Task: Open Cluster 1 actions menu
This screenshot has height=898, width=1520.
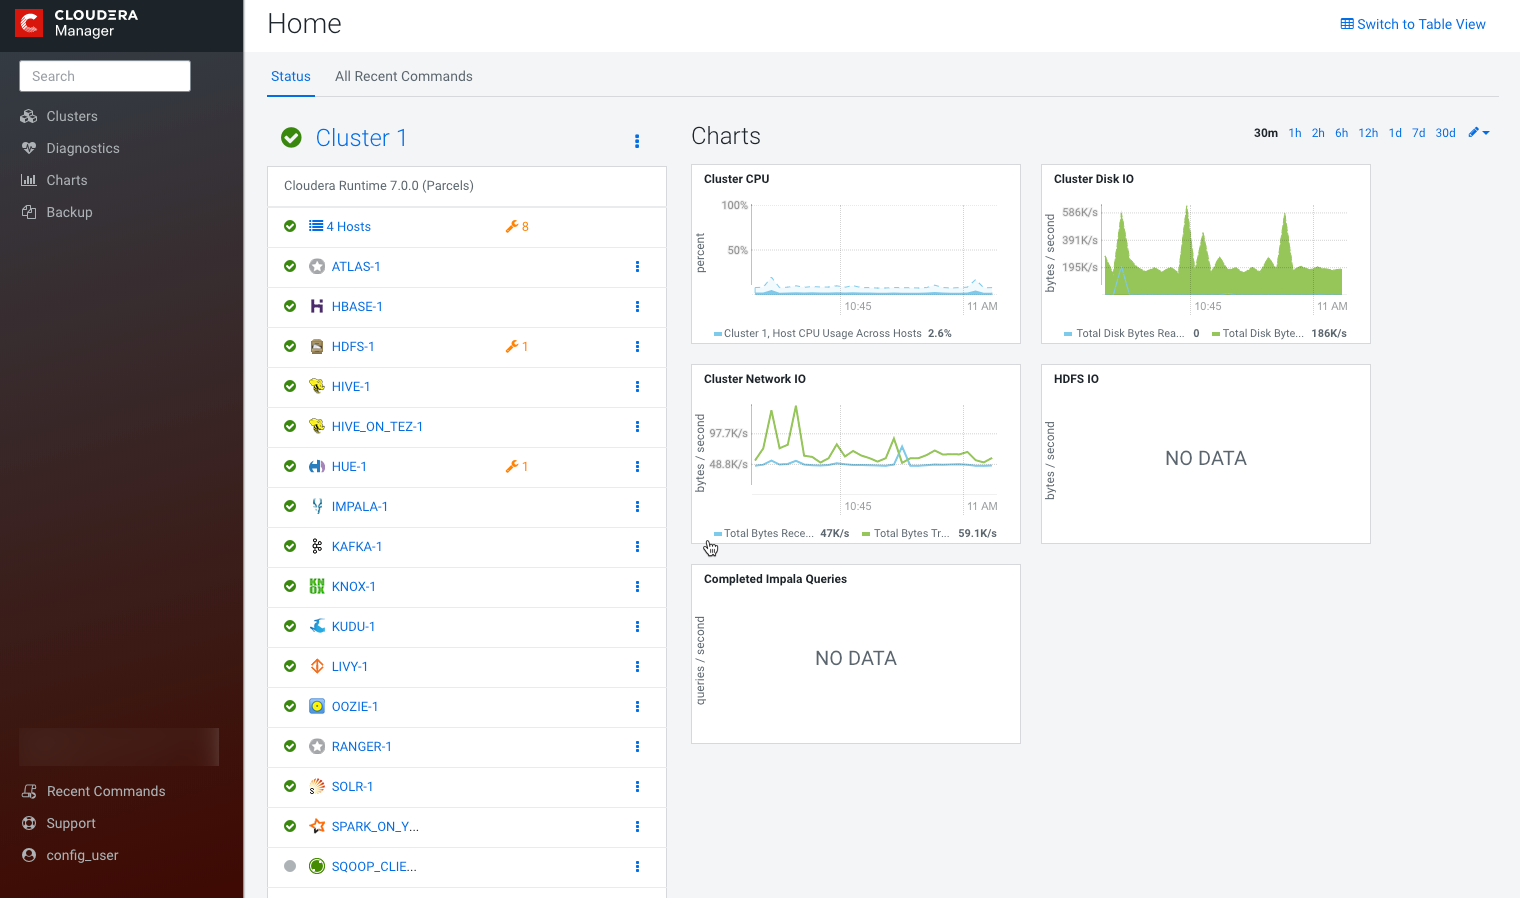Action: point(637,141)
